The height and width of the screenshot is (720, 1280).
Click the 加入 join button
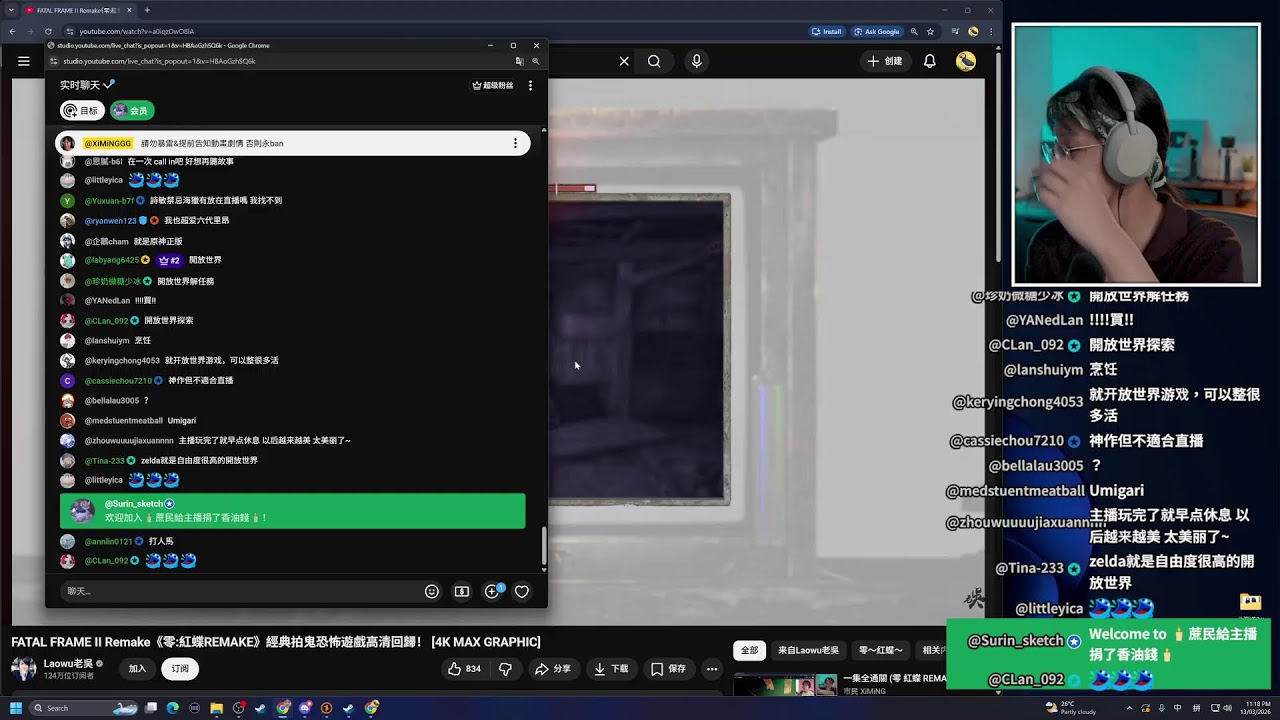click(x=137, y=669)
